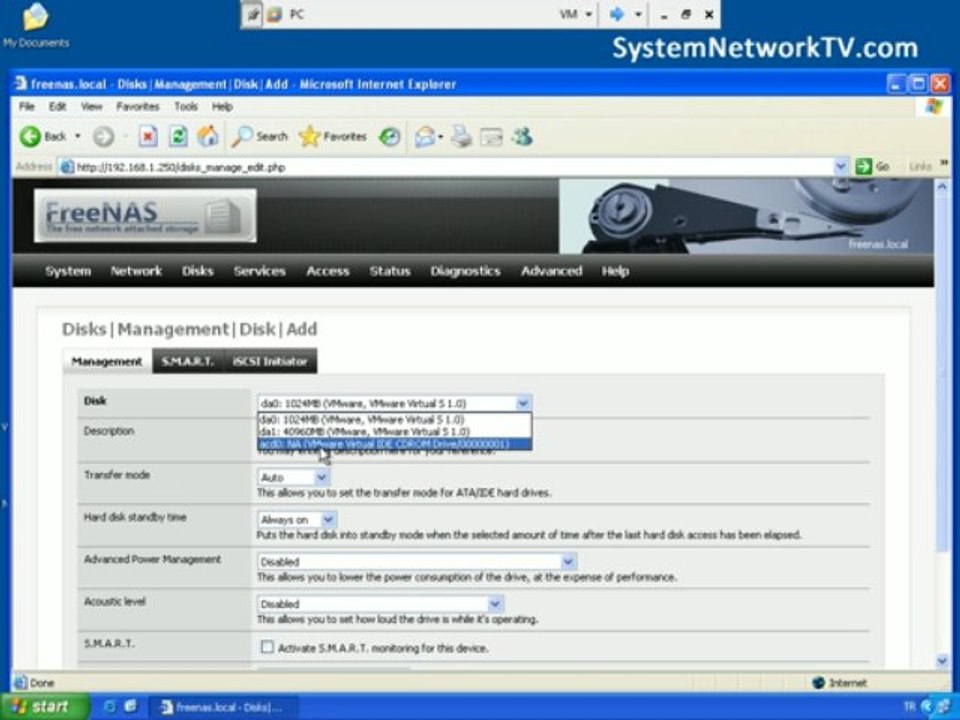Click the FreeNAS logo banner

click(145, 215)
